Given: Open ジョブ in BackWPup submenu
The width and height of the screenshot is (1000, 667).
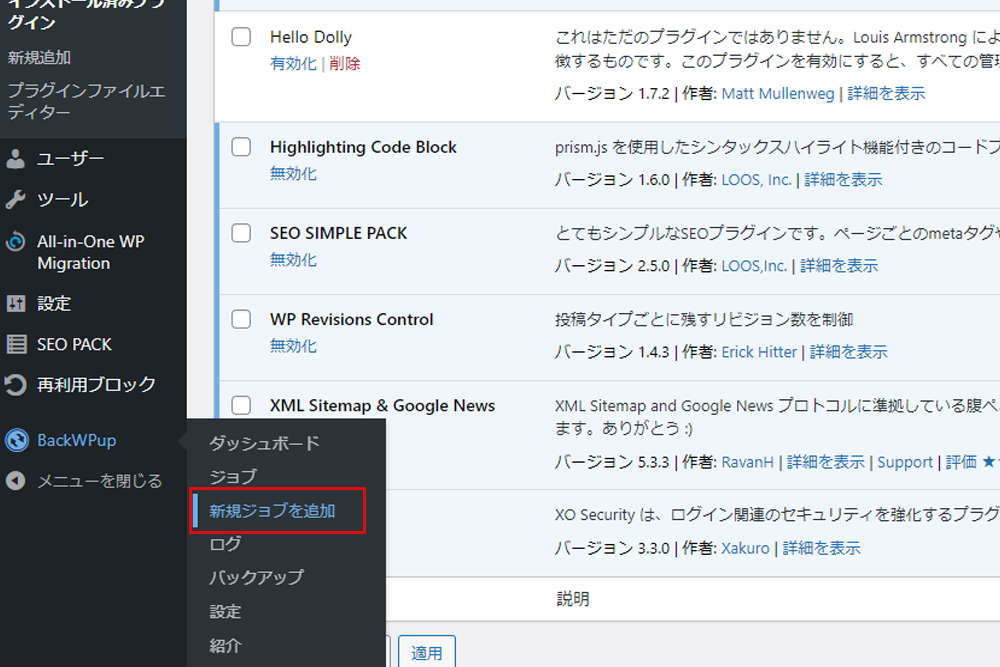Looking at the screenshot, I should coord(233,477).
